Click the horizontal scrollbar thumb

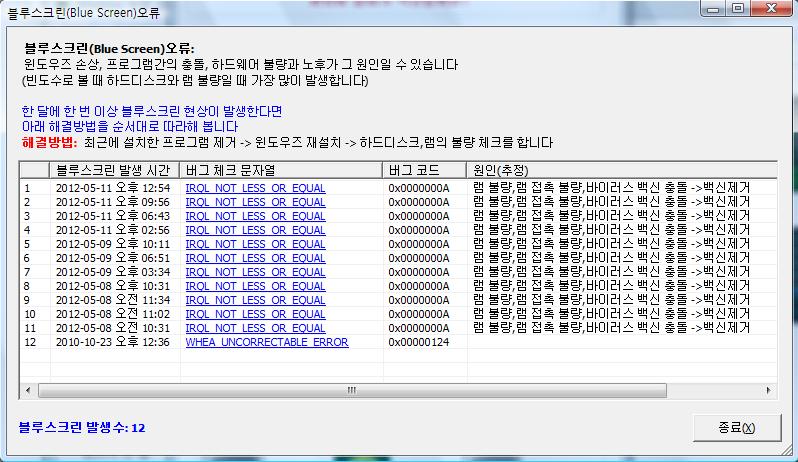pyautogui.click(x=352, y=390)
